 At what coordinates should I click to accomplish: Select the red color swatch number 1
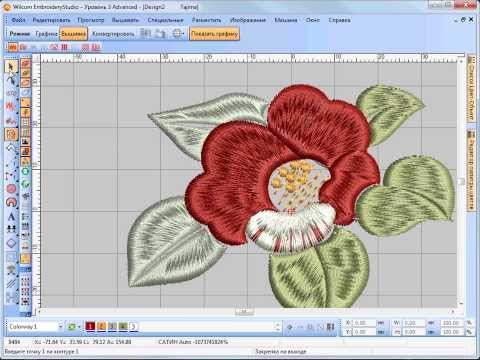click(x=90, y=326)
